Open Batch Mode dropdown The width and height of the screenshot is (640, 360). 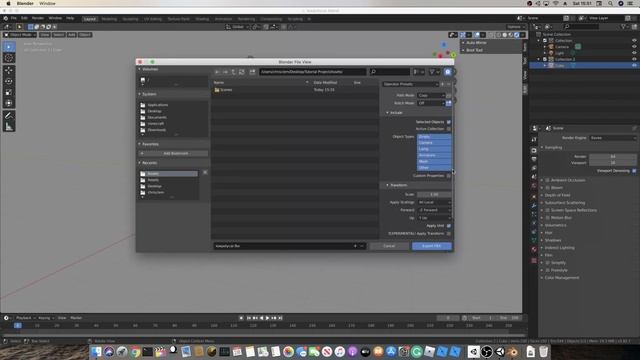coord(431,103)
